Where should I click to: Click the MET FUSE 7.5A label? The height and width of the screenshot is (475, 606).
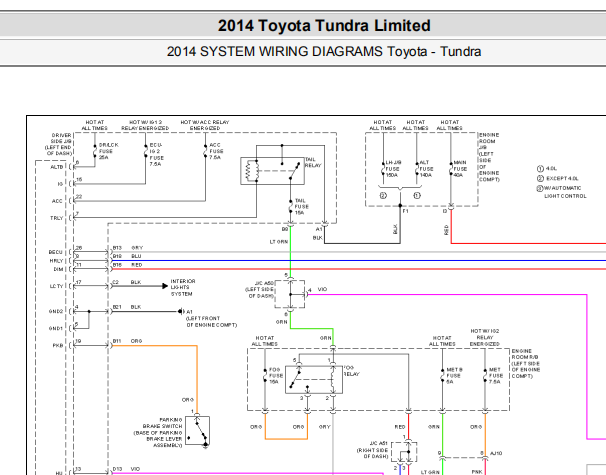(494, 376)
